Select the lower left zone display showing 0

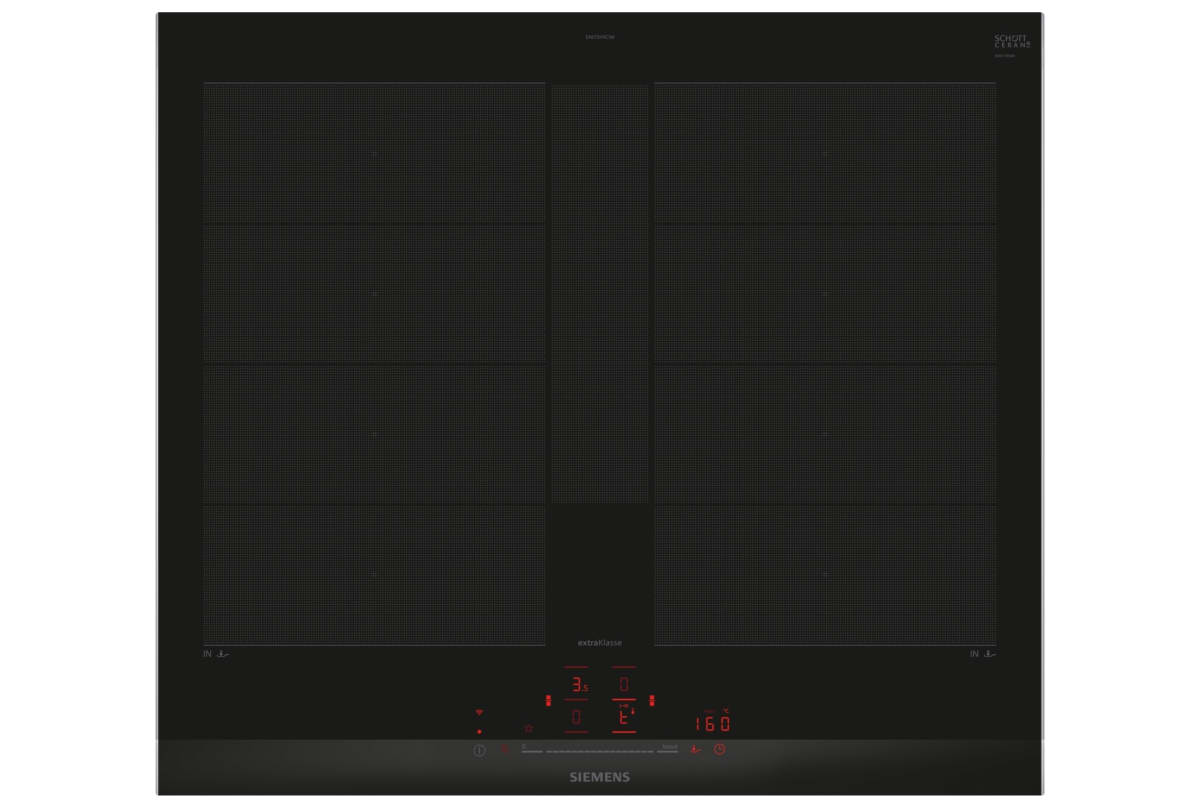(x=577, y=717)
